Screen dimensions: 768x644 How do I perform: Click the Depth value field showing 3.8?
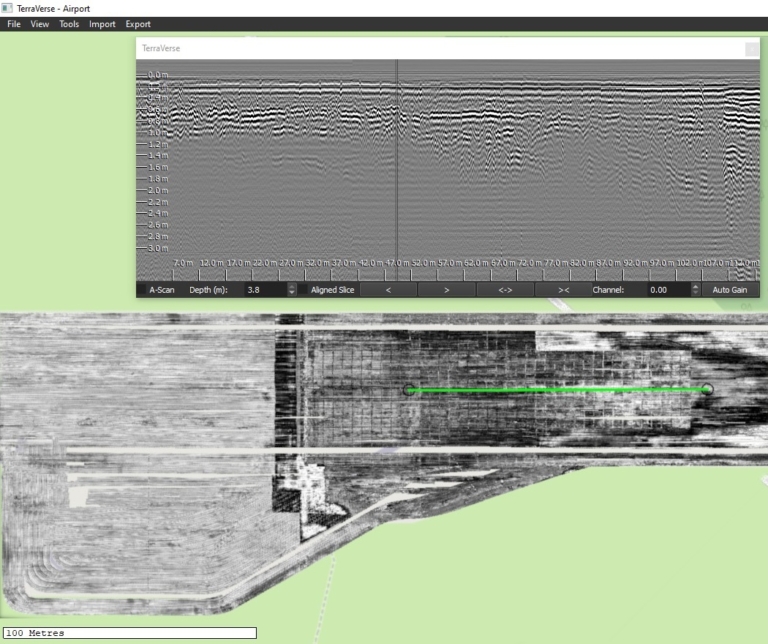(262, 289)
